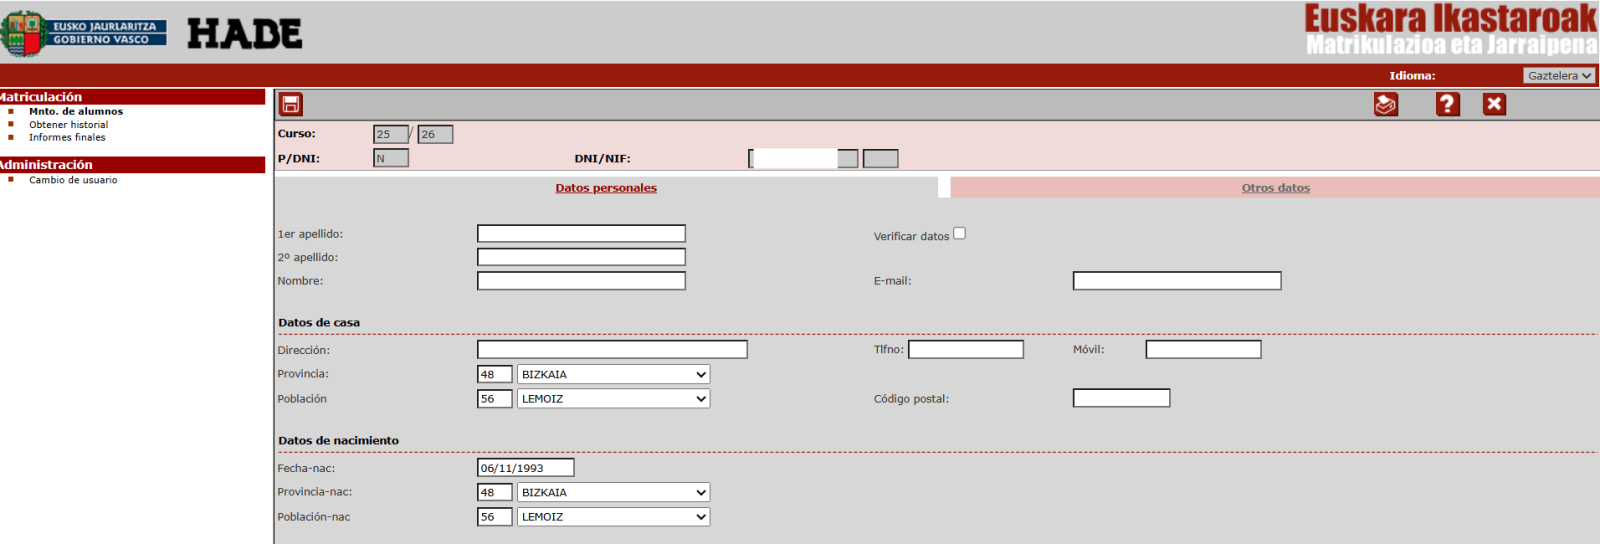1600x544 pixels.
Task: Open the Idioma language dropdown
Action: point(1558,76)
